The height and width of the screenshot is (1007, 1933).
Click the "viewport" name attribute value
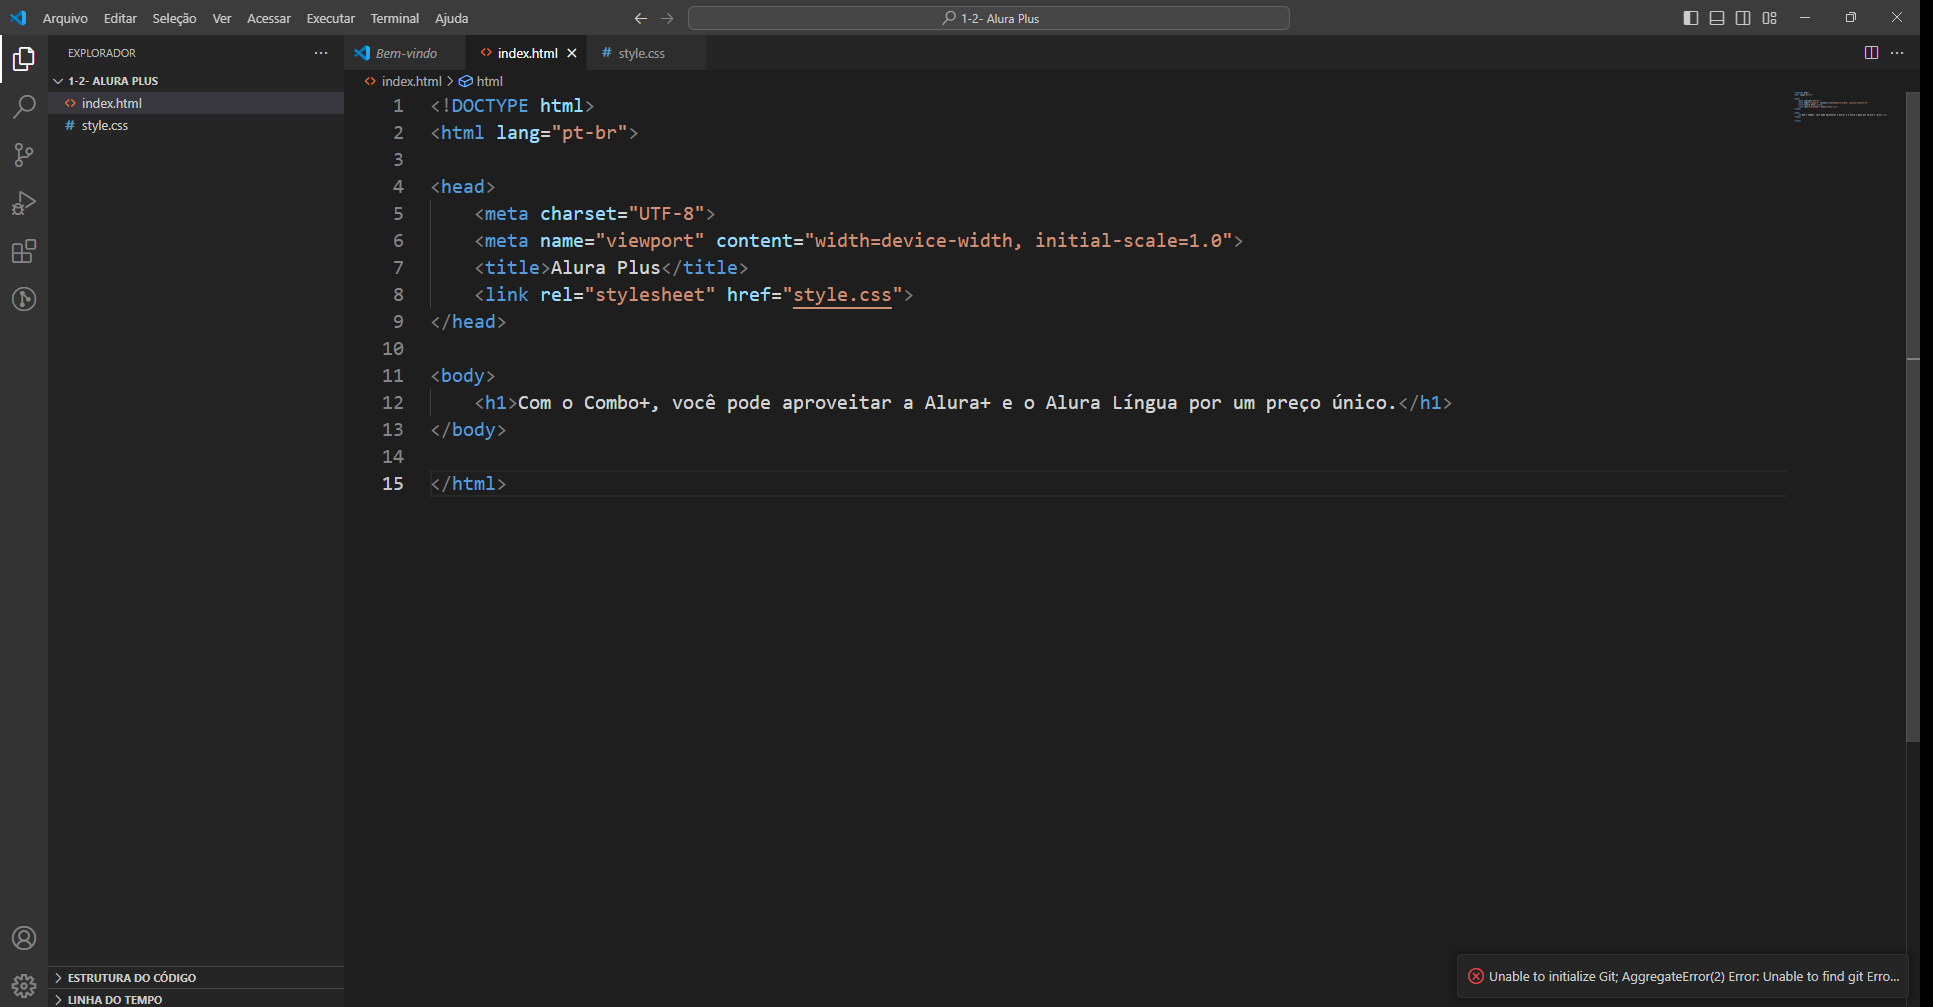(650, 241)
